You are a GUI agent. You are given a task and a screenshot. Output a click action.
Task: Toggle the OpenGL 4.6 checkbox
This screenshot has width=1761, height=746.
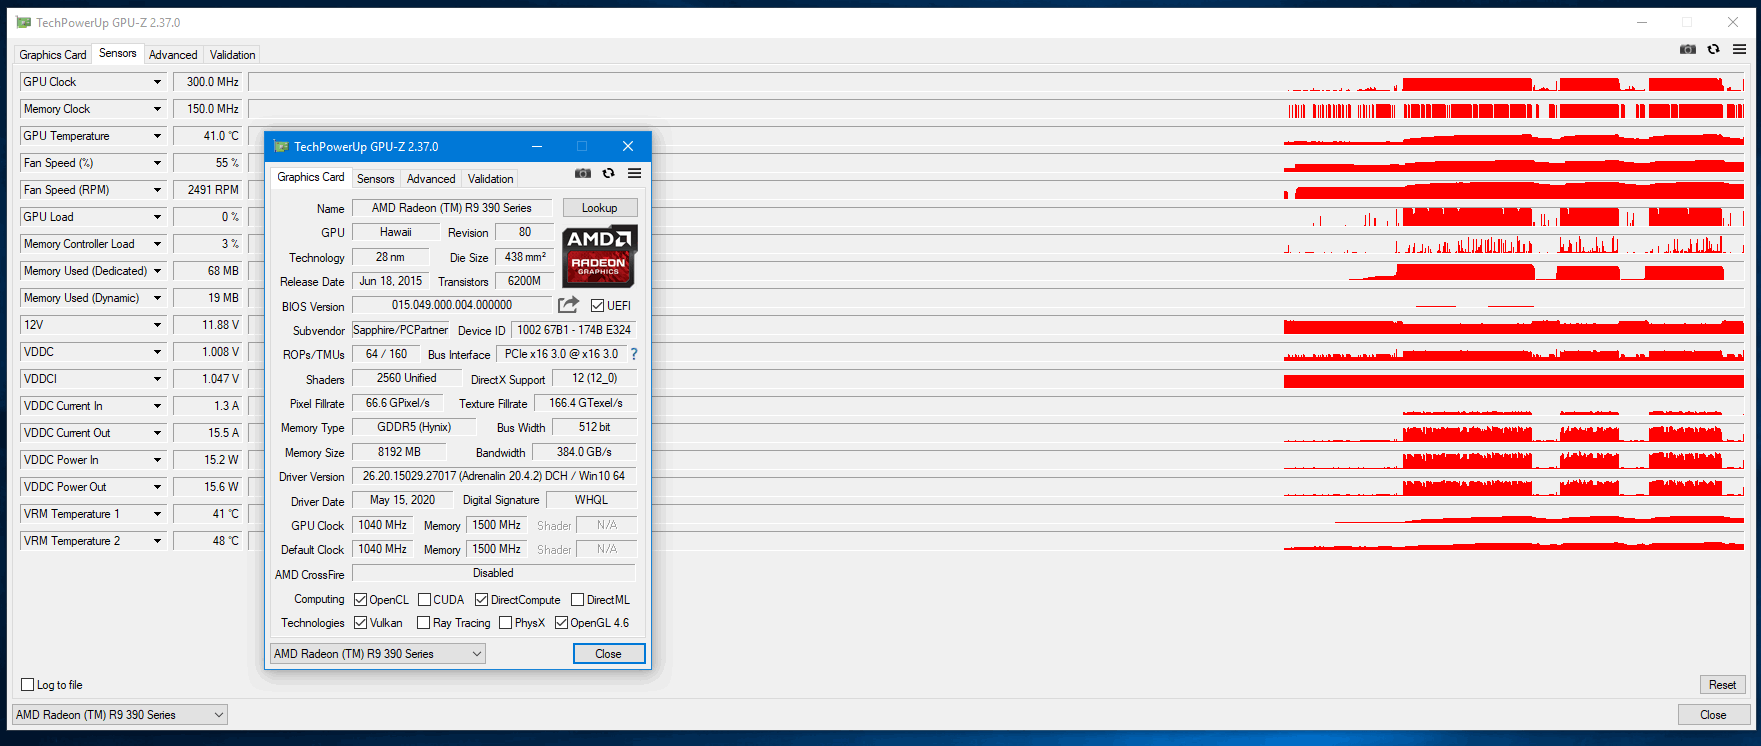click(x=561, y=623)
